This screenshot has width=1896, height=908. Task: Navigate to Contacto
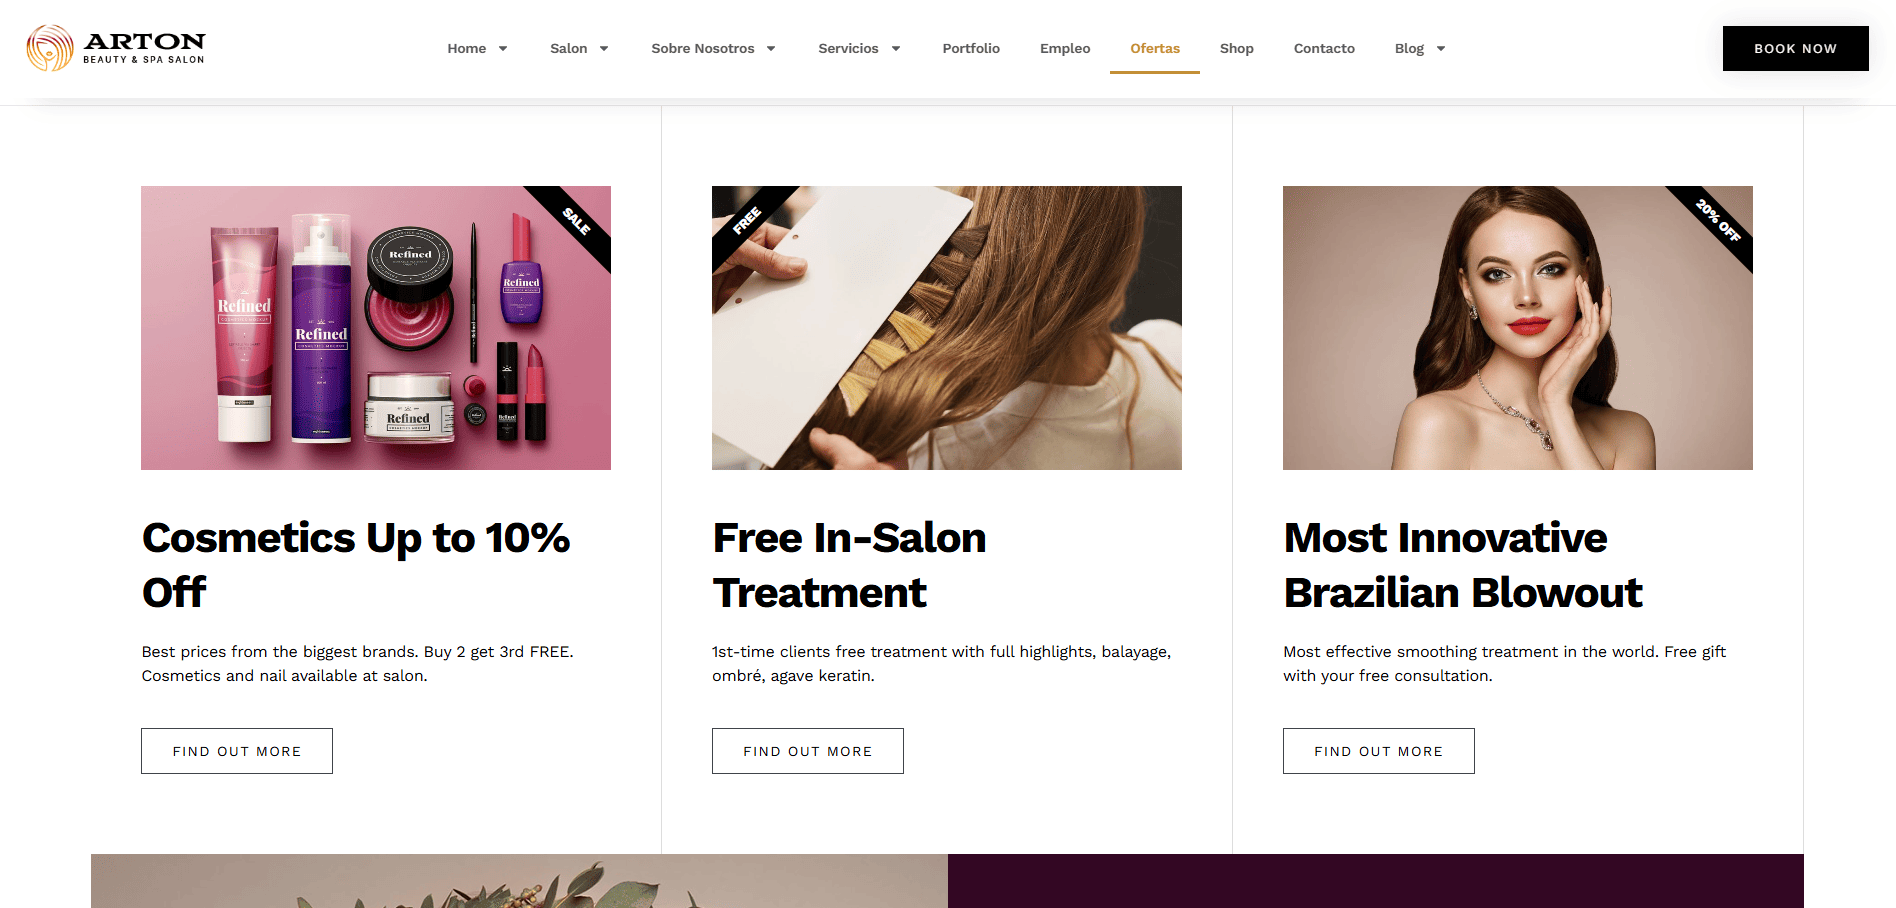click(x=1324, y=48)
